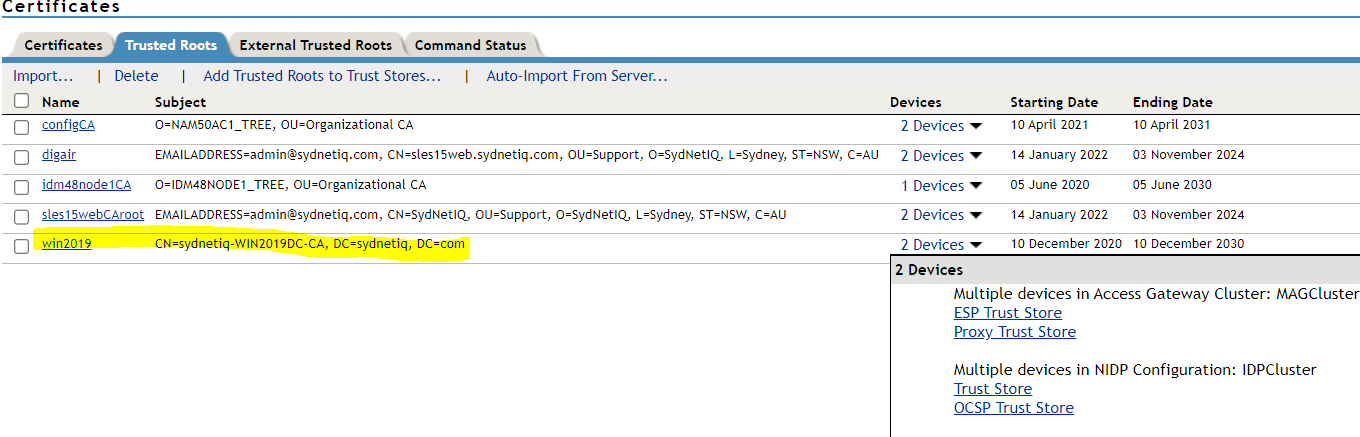Open the sles15webCAroot certificate link
This screenshot has width=1360, height=437.
tap(93, 214)
